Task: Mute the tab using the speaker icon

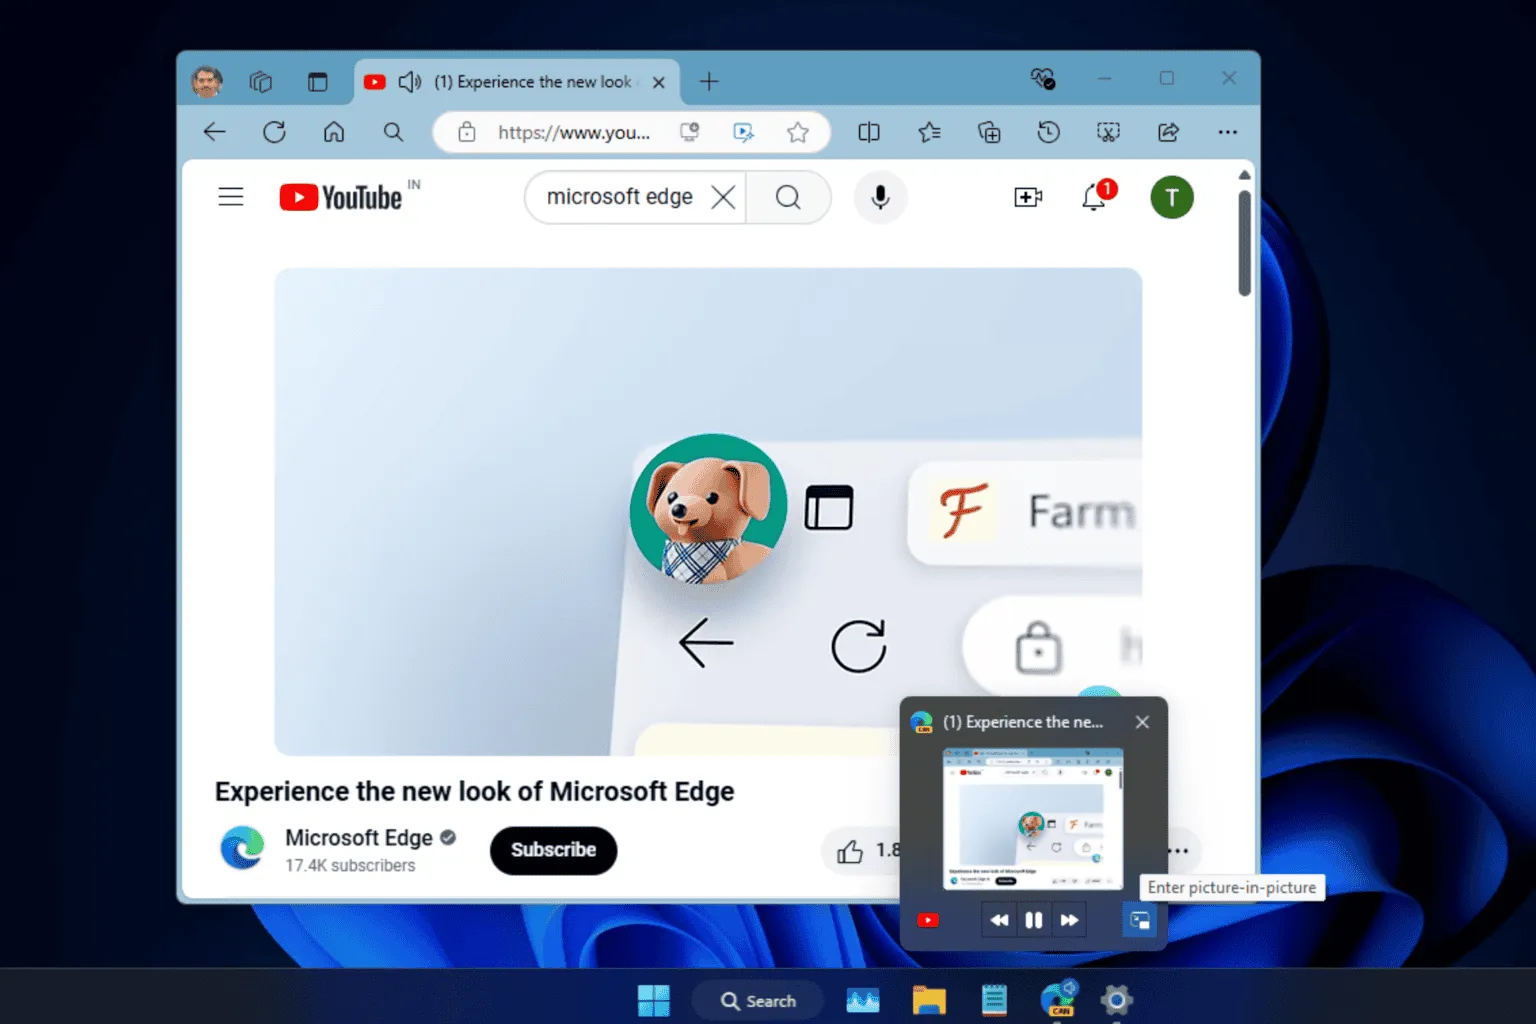Action: point(409,82)
